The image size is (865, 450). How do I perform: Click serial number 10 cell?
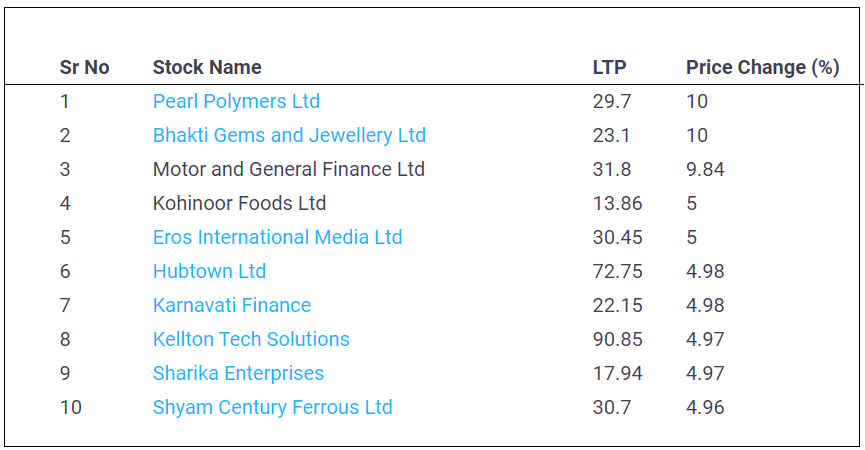pyautogui.click(x=70, y=407)
